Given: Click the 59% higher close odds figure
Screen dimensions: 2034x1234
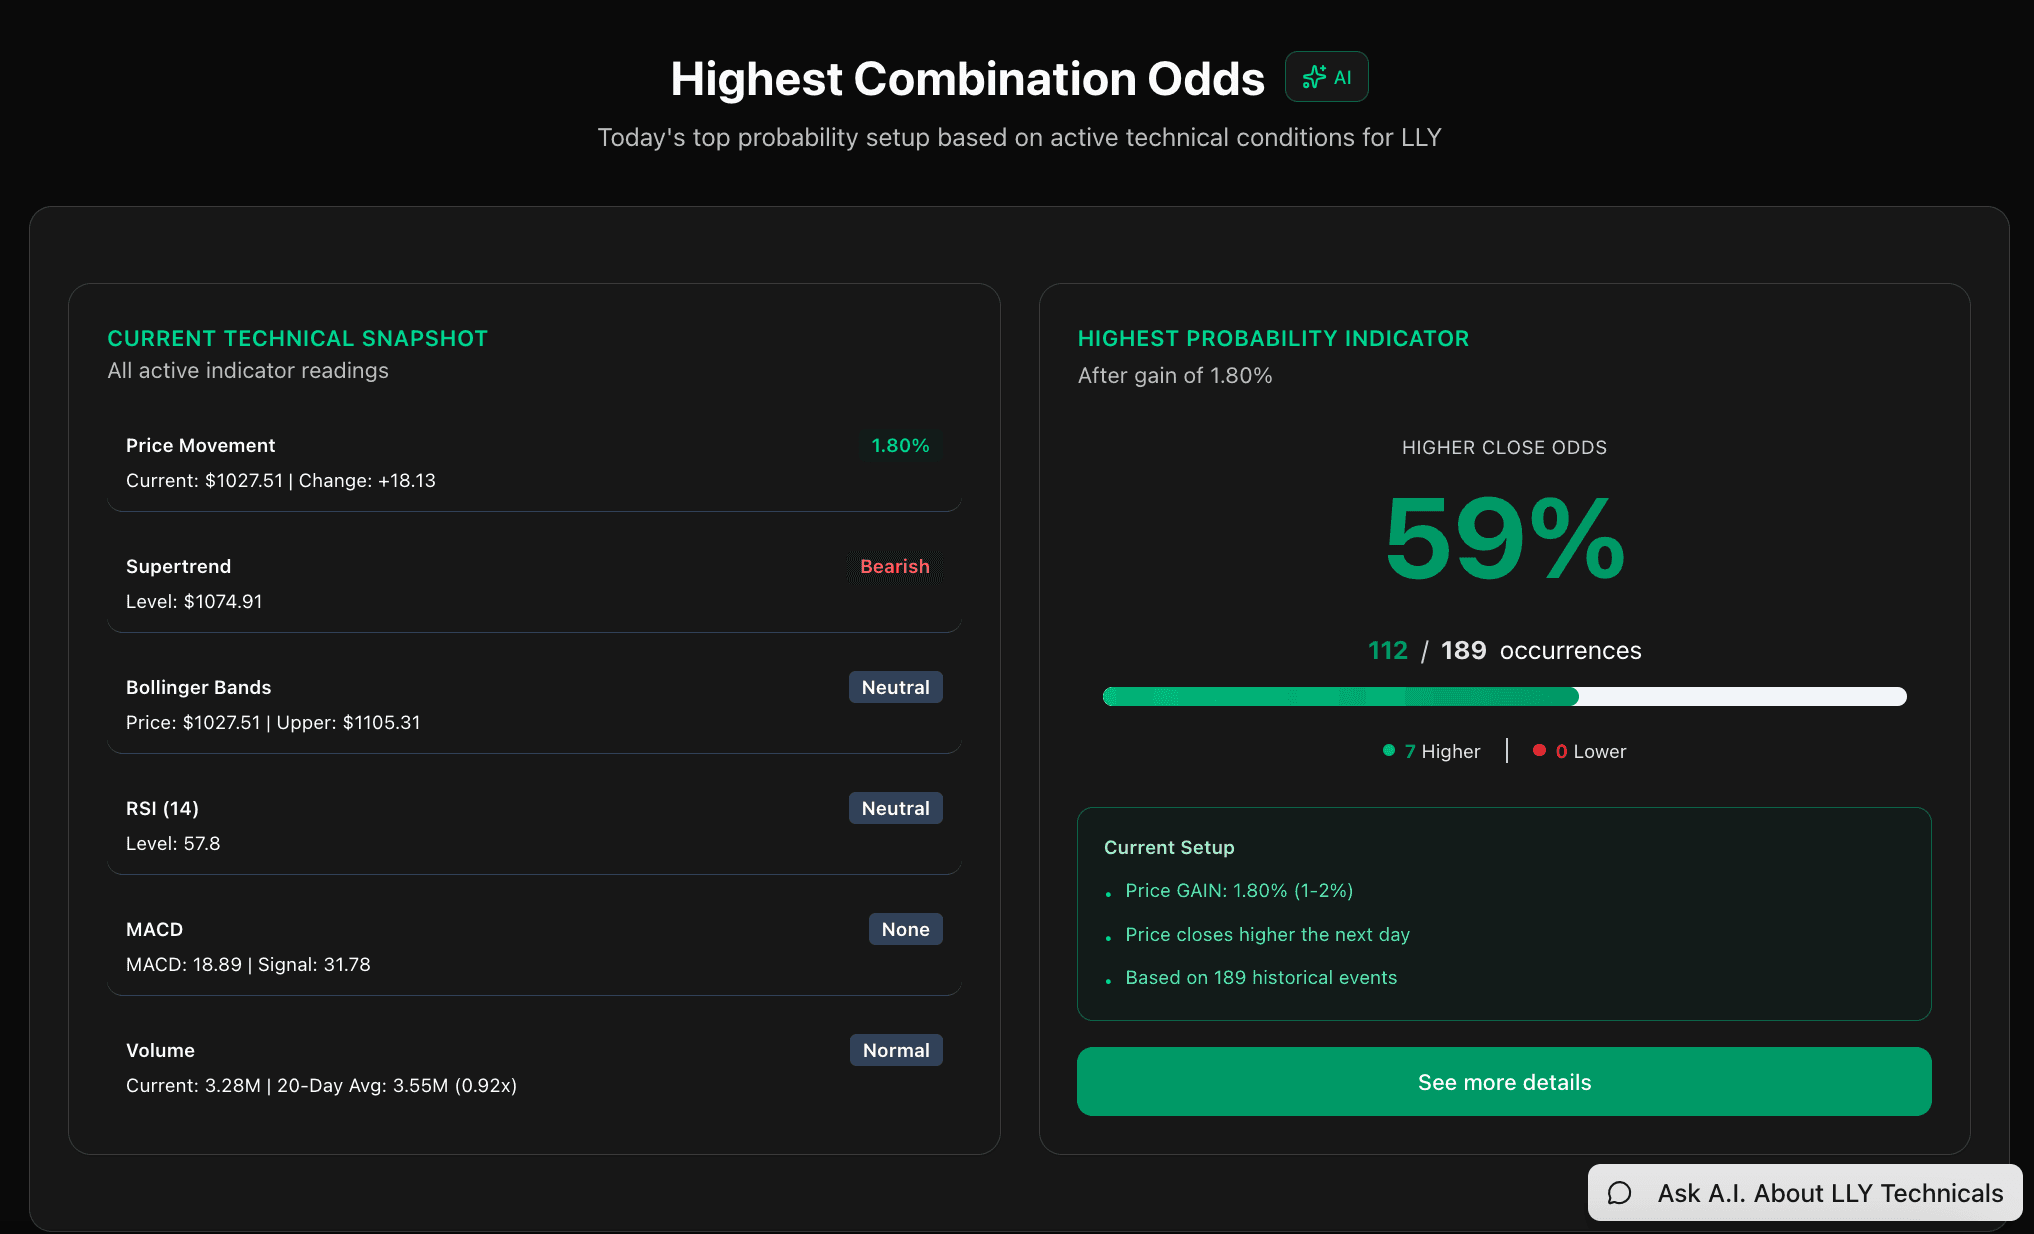Looking at the screenshot, I should [x=1504, y=540].
